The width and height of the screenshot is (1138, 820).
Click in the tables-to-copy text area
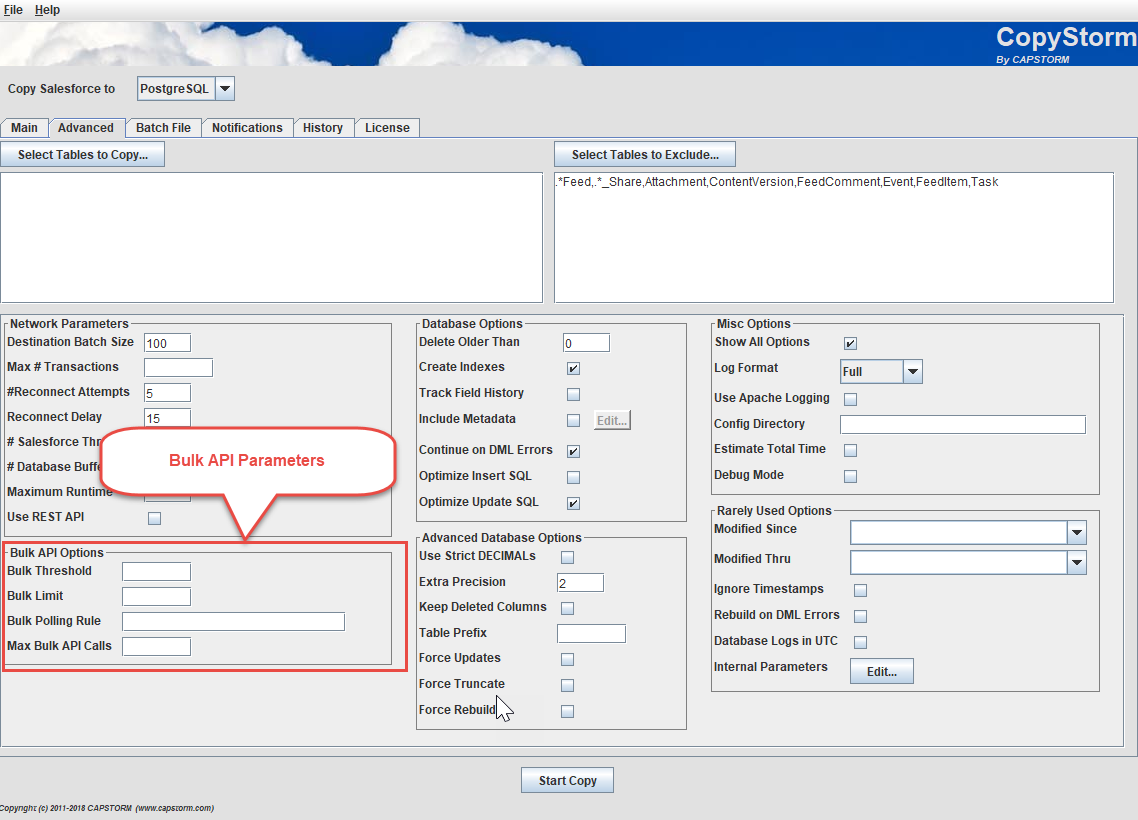coord(271,237)
